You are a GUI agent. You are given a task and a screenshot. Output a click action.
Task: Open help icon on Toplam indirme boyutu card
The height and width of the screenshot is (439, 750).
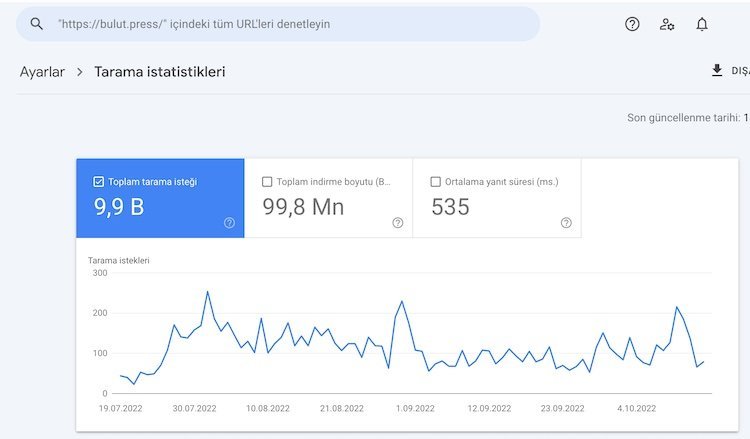(398, 223)
